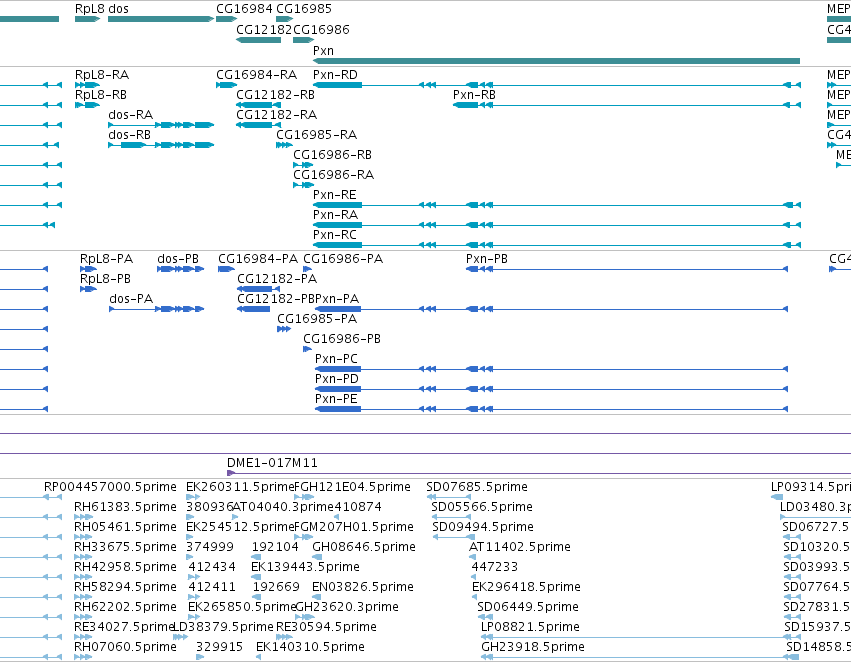
Task: Open transcript RpL8-RA label
Action: pyautogui.click(x=102, y=74)
